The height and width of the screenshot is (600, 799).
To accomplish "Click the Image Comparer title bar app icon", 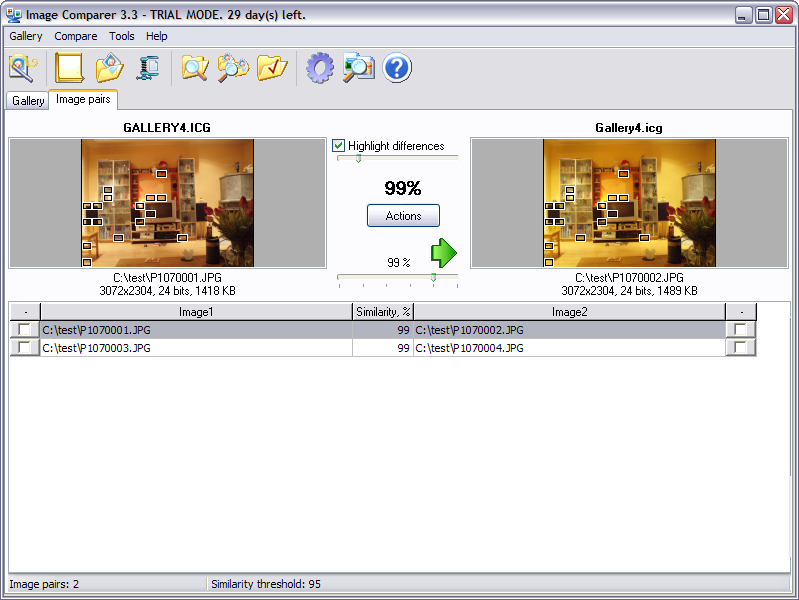I will pyautogui.click(x=14, y=15).
